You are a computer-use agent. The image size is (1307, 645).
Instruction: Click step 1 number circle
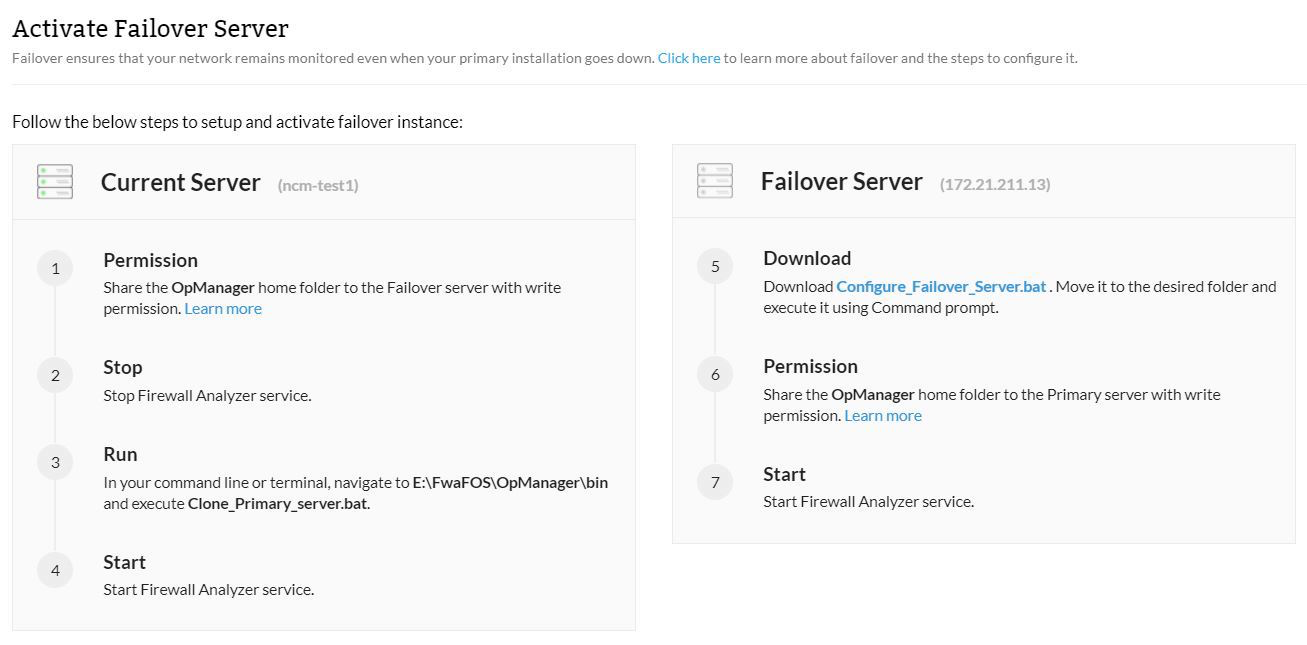point(55,268)
